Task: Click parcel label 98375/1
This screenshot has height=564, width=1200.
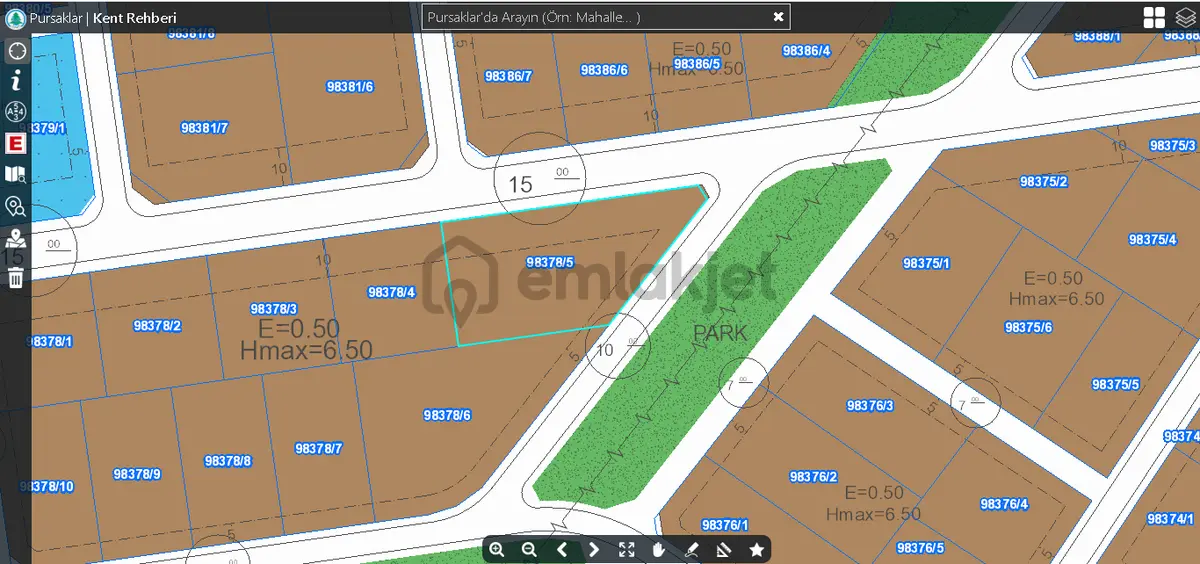Action: [x=927, y=263]
